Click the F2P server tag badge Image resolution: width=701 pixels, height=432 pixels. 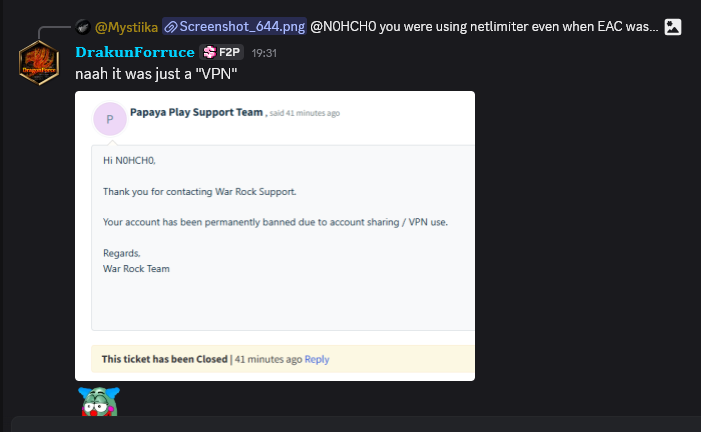[x=221, y=52]
